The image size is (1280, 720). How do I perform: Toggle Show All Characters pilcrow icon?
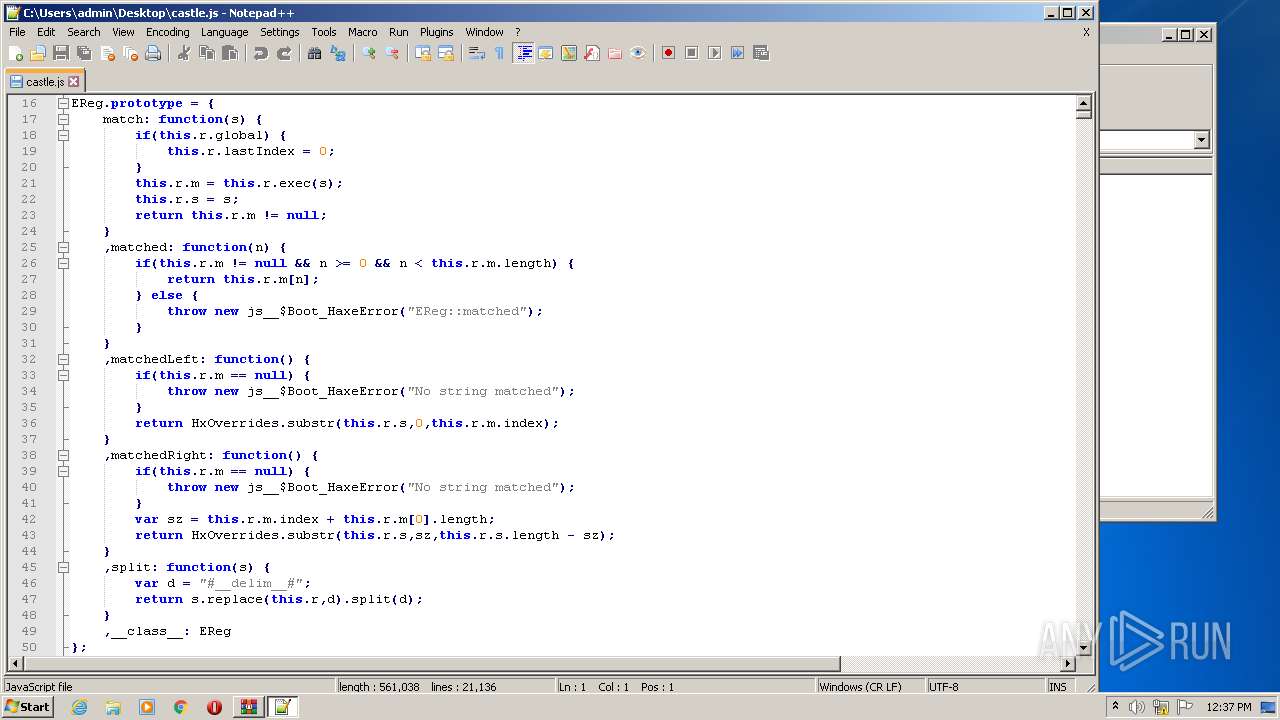(x=500, y=53)
